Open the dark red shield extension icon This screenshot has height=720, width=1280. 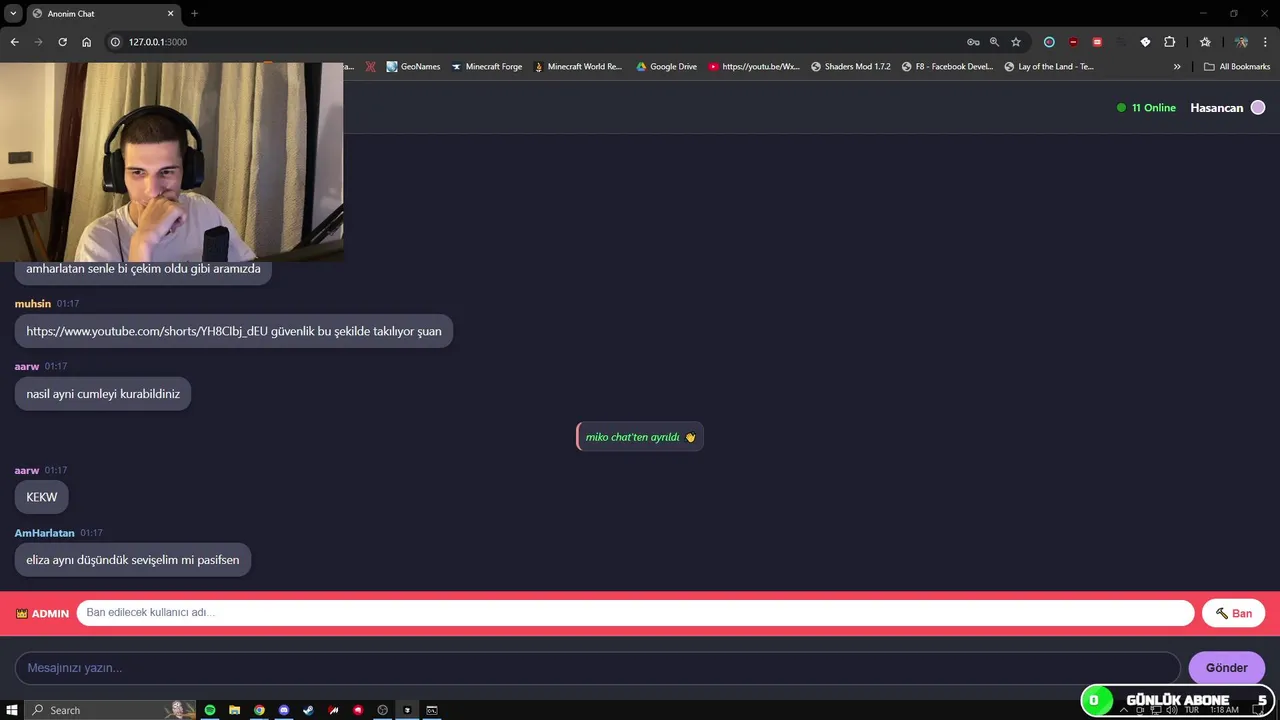coord(1073,42)
